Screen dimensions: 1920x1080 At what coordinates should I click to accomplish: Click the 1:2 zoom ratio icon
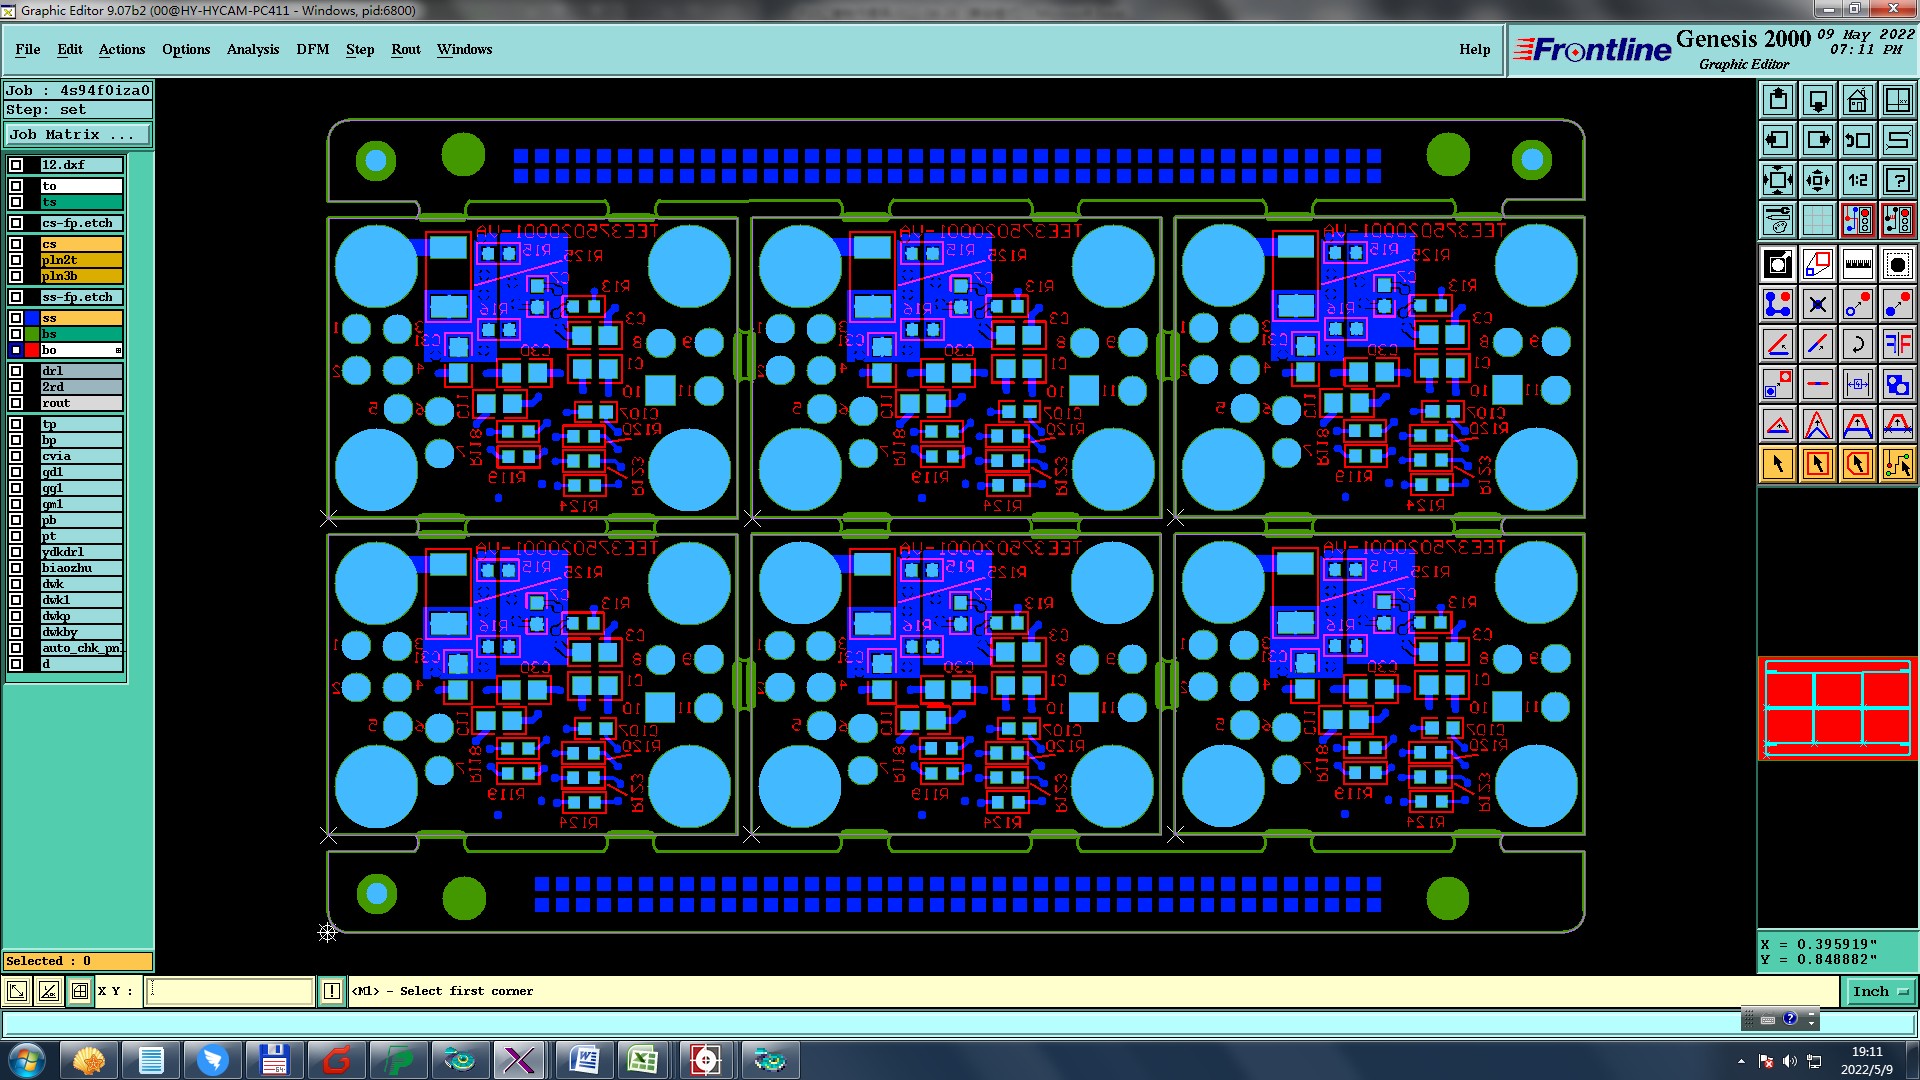[x=1857, y=180]
